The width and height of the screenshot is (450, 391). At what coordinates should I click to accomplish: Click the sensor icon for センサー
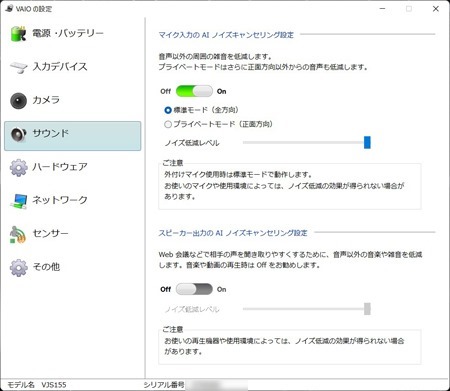(18, 235)
